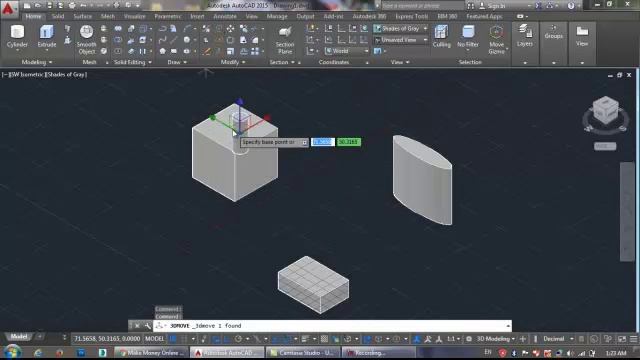
Task: Toggle dynamic UCS in status bar
Action: pos(367,339)
